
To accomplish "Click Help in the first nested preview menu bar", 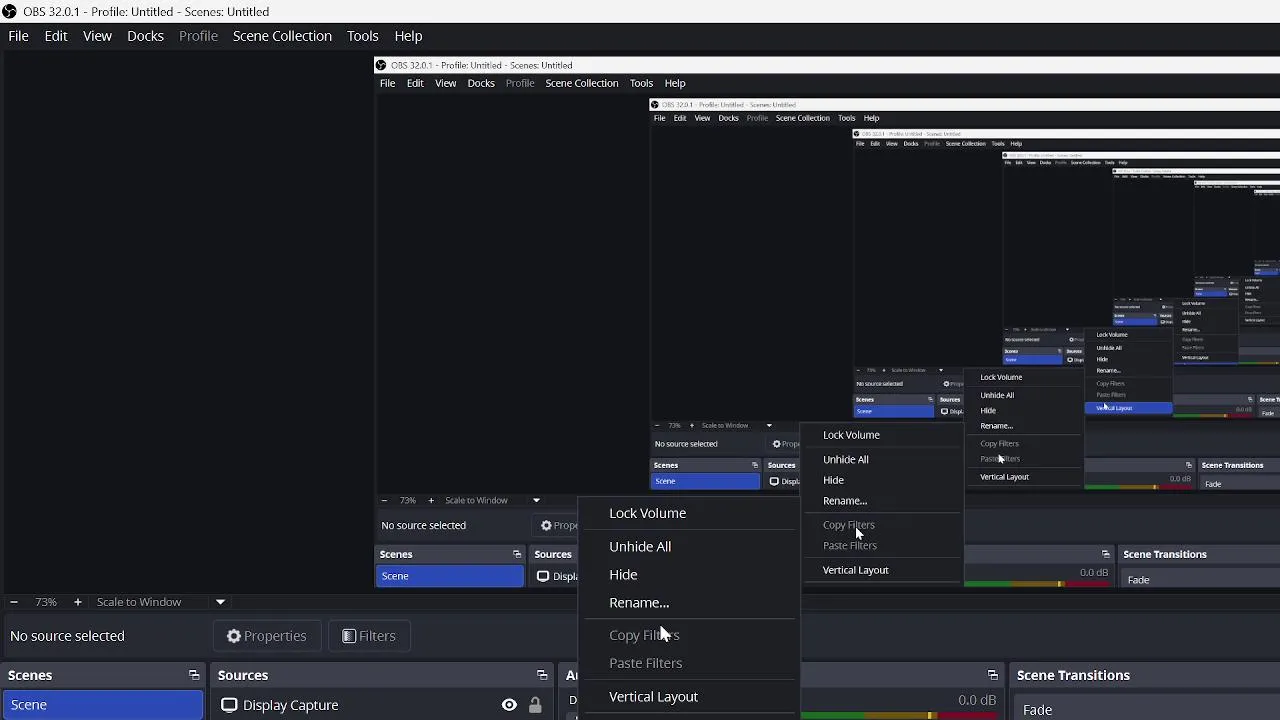I will point(675,84).
